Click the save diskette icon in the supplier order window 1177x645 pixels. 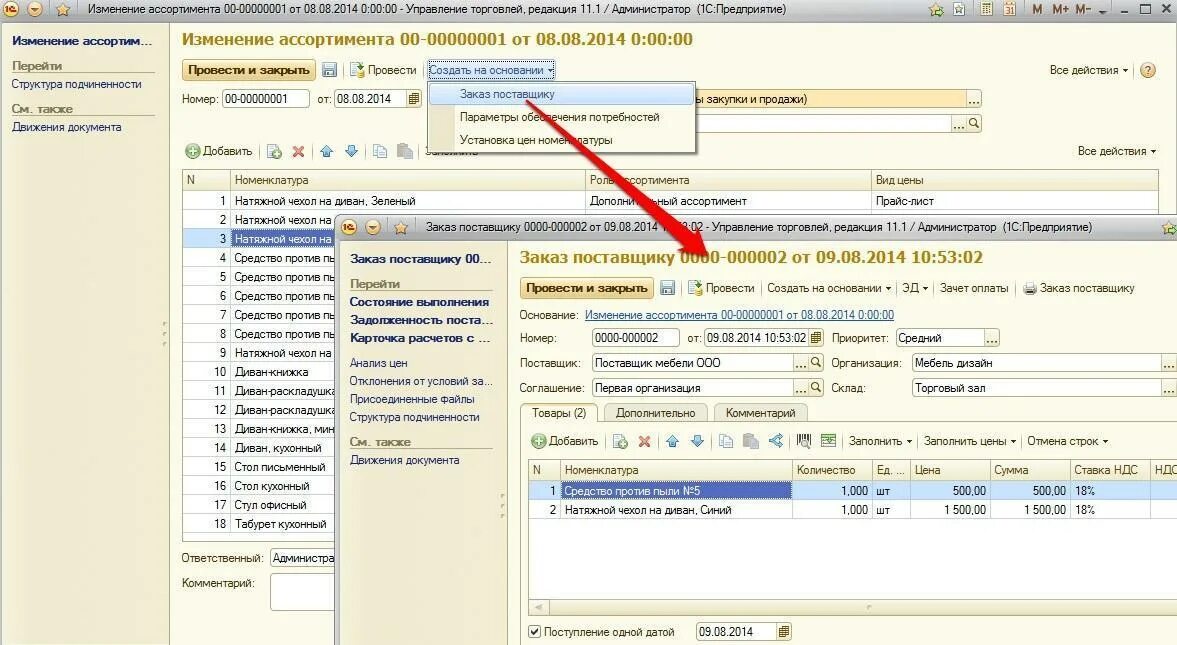pos(667,288)
